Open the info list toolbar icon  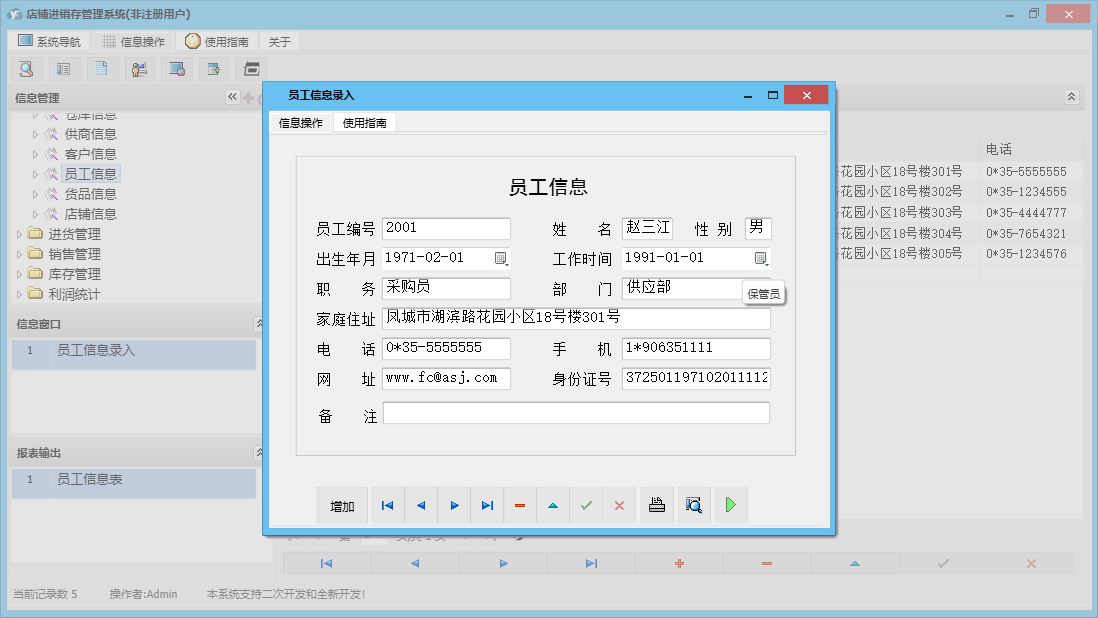pyautogui.click(x=63, y=69)
